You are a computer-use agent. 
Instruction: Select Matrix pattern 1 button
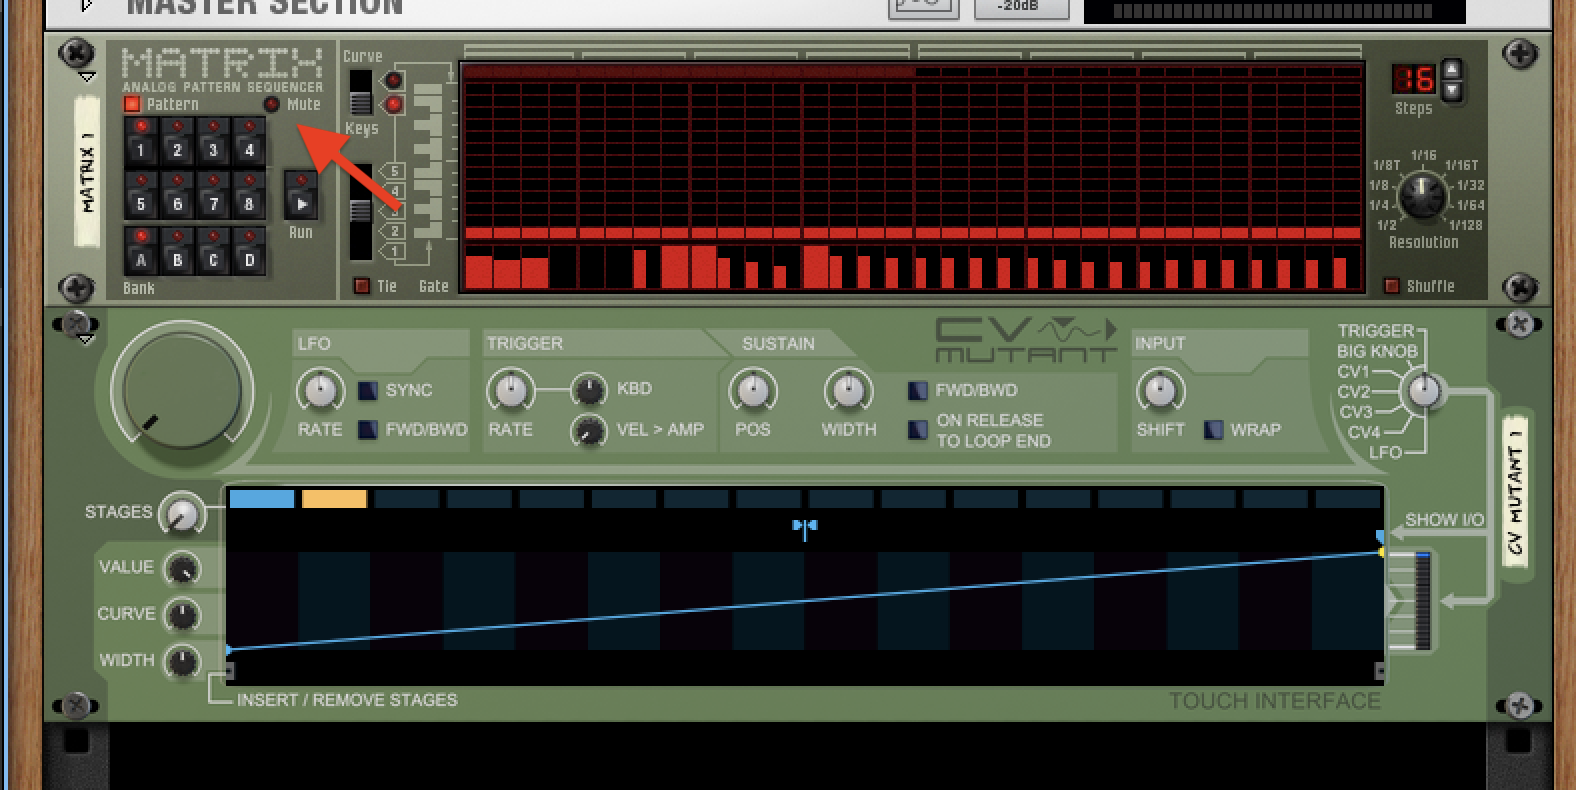(x=140, y=141)
